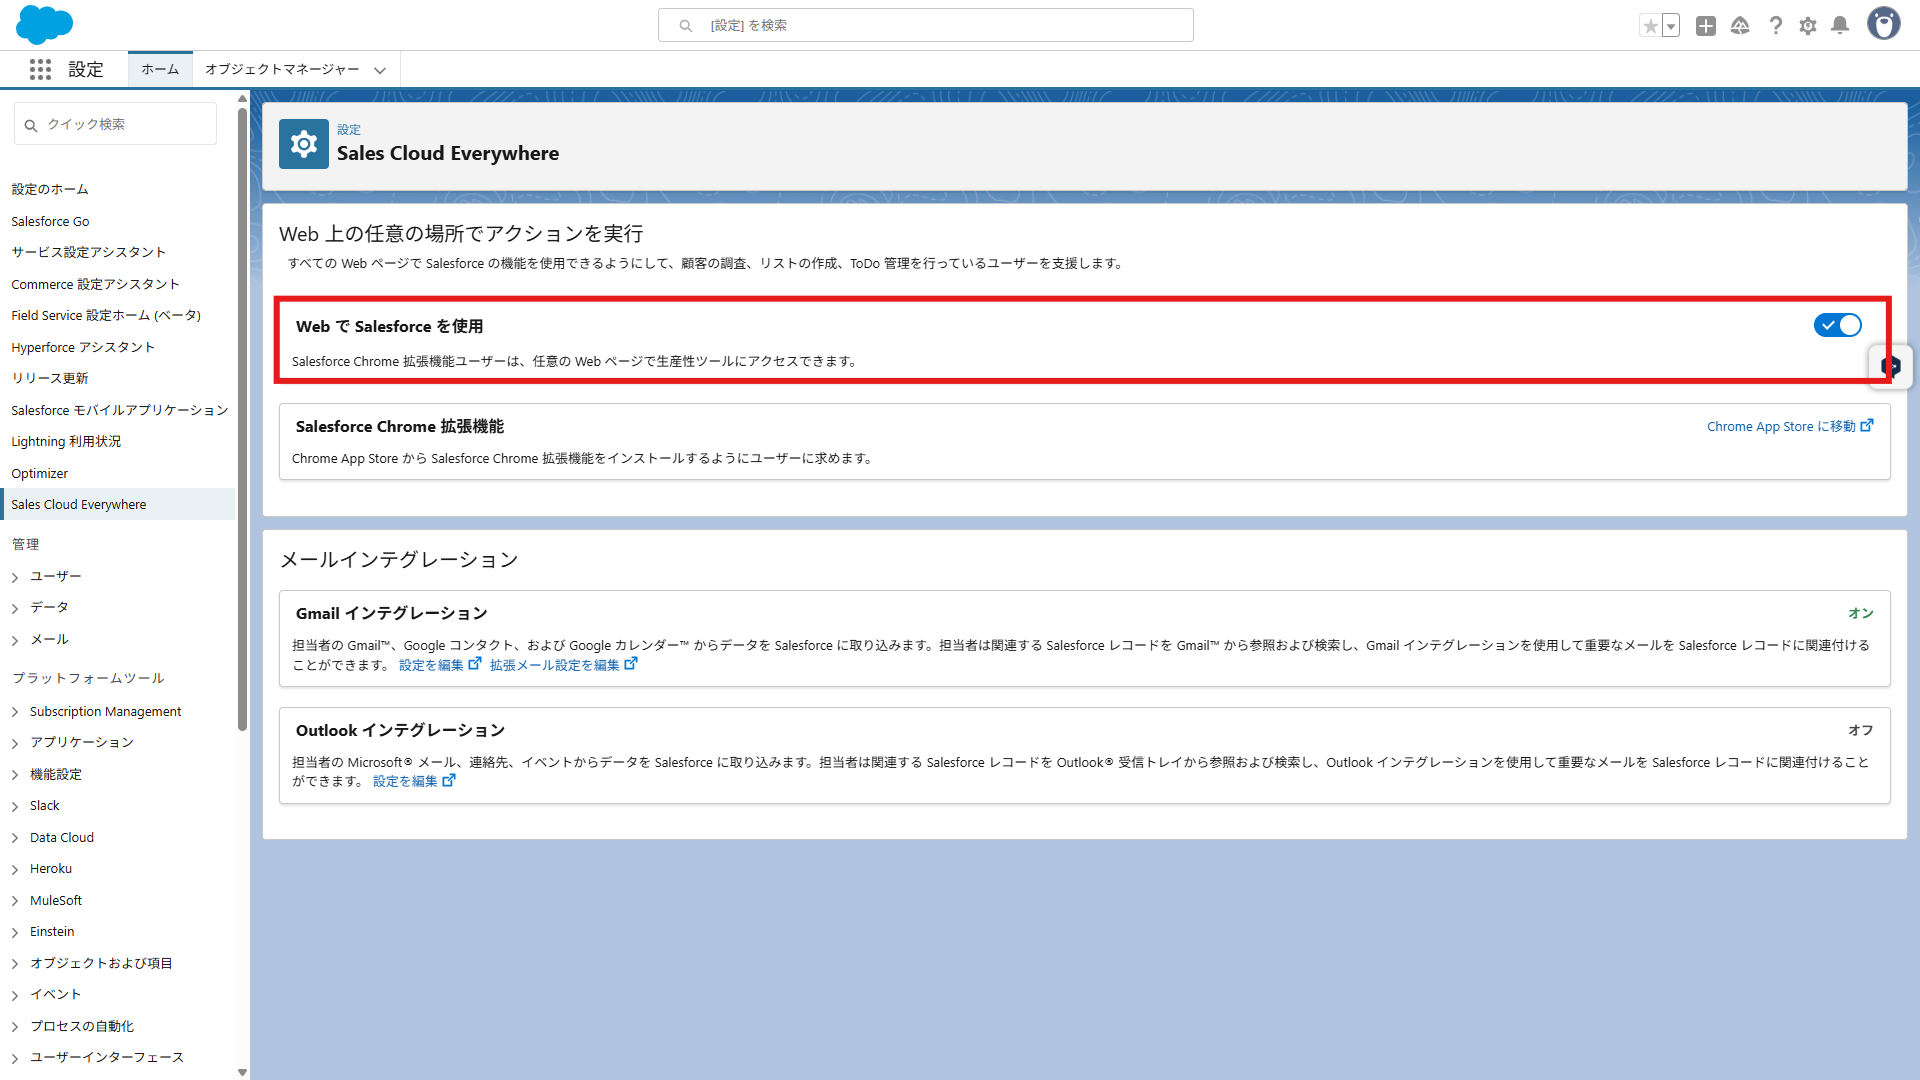The image size is (1920, 1080).
Task: Open Salesforce モバイルアプリケーション in the sidebar
Action: [x=120, y=410]
